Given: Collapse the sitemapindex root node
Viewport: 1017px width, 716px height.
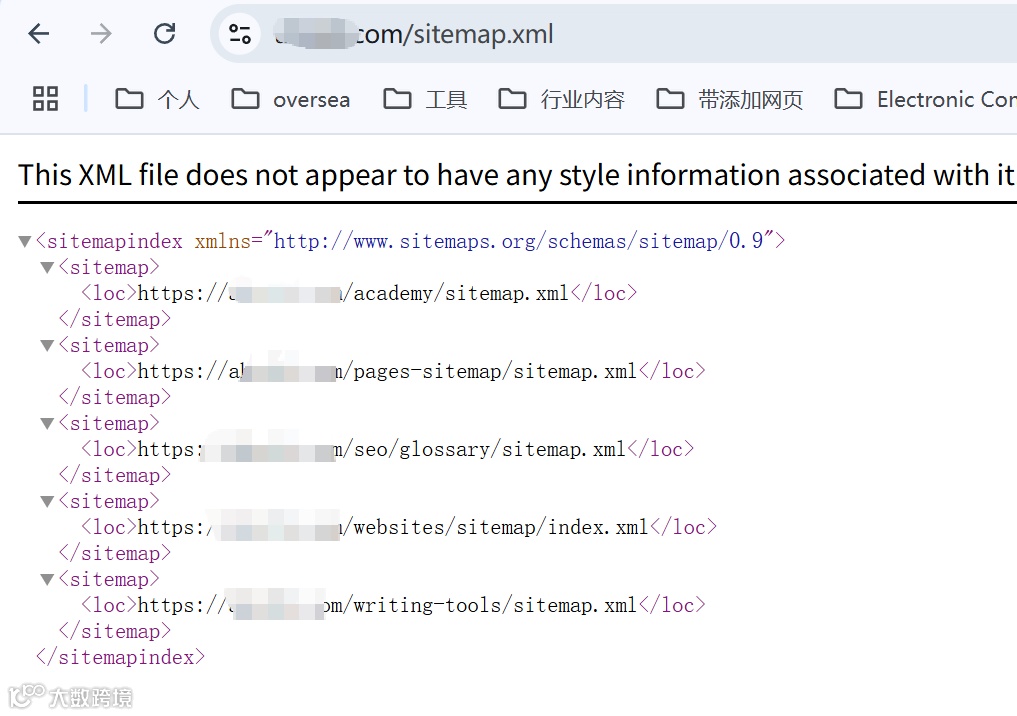Looking at the screenshot, I should [x=25, y=242].
